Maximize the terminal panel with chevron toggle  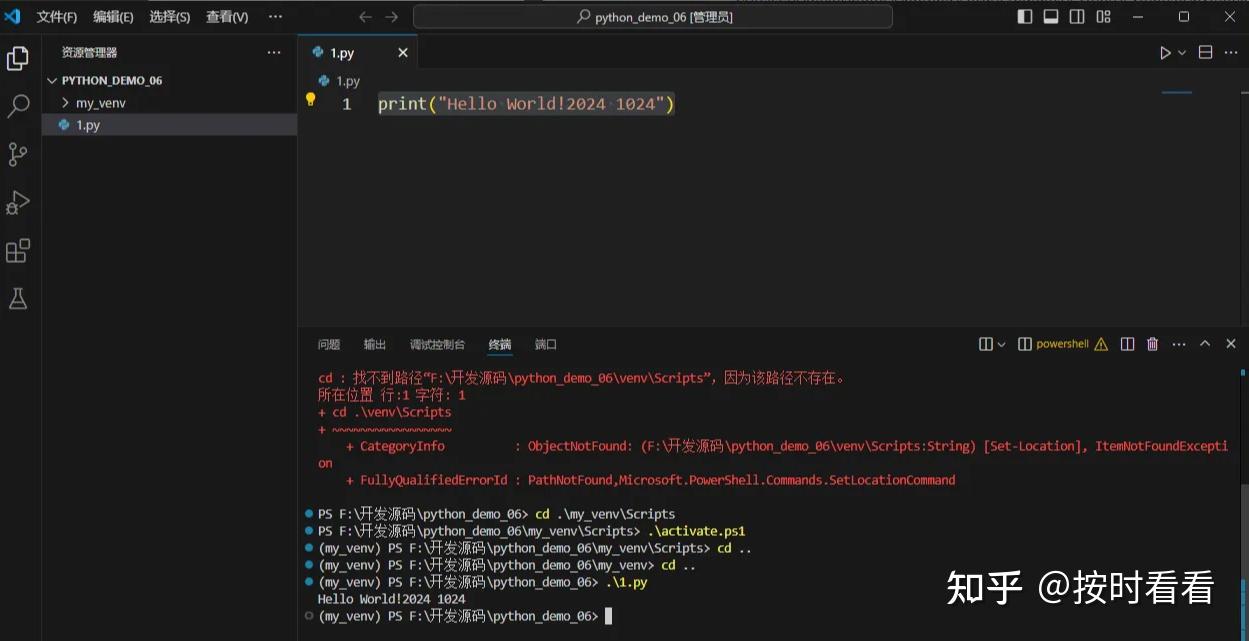(1205, 343)
